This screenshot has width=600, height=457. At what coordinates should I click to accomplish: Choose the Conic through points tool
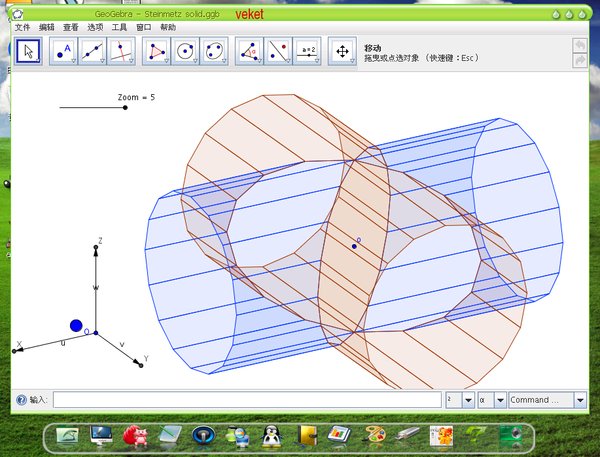pyautogui.click(x=213, y=51)
